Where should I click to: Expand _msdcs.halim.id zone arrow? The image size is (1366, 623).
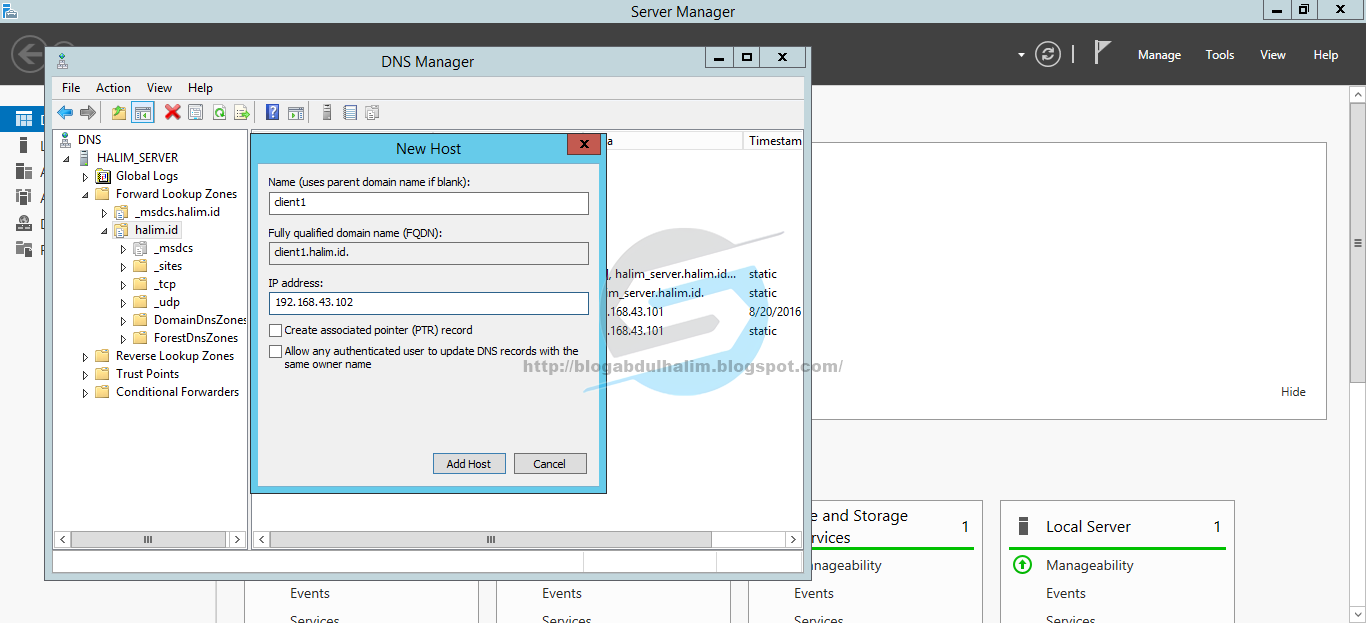[x=104, y=212]
